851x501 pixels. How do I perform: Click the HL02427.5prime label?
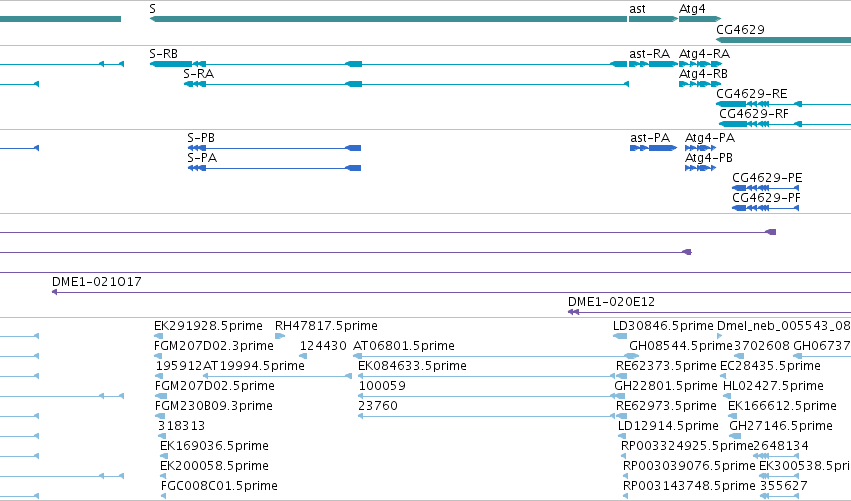click(x=773, y=386)
